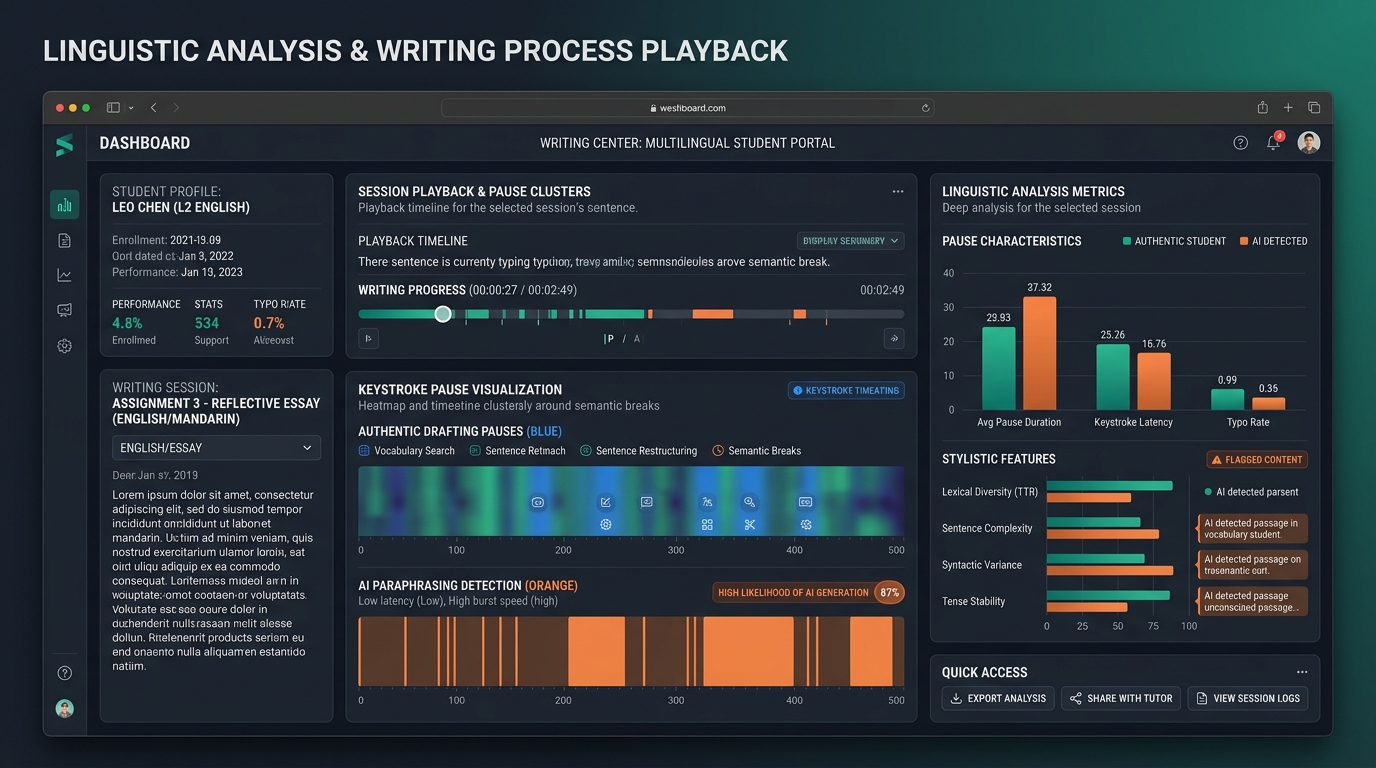Go back in the browser
Screen dimensions: 1376x768
[x=153, y=108]
